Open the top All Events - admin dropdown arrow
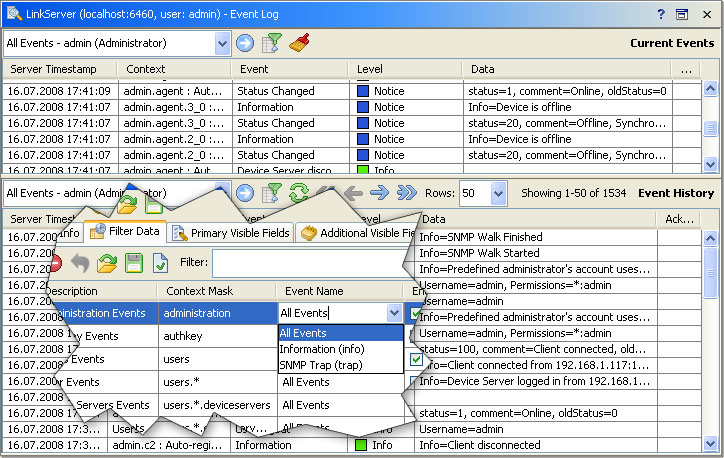 click(x=223, y=43)
